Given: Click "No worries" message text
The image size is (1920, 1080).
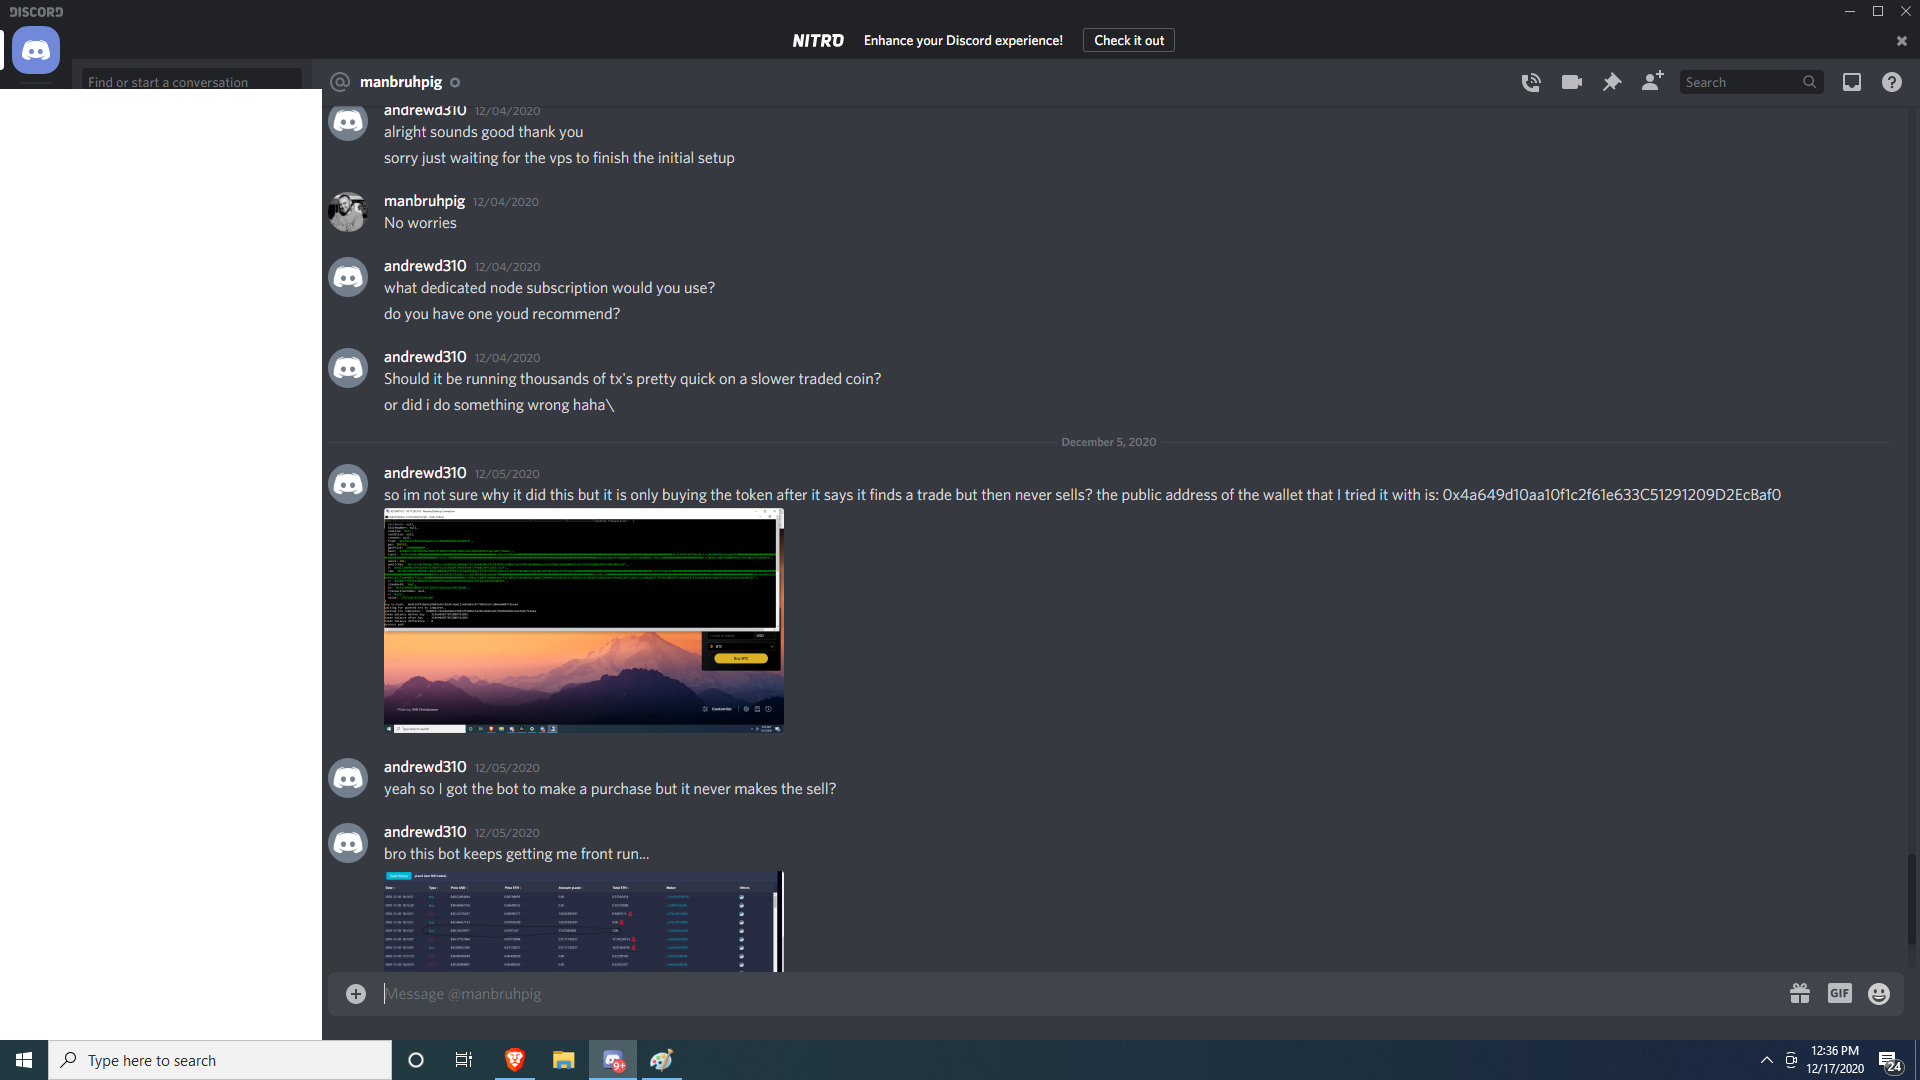Looking at the screenshot, I should [420, 223].
